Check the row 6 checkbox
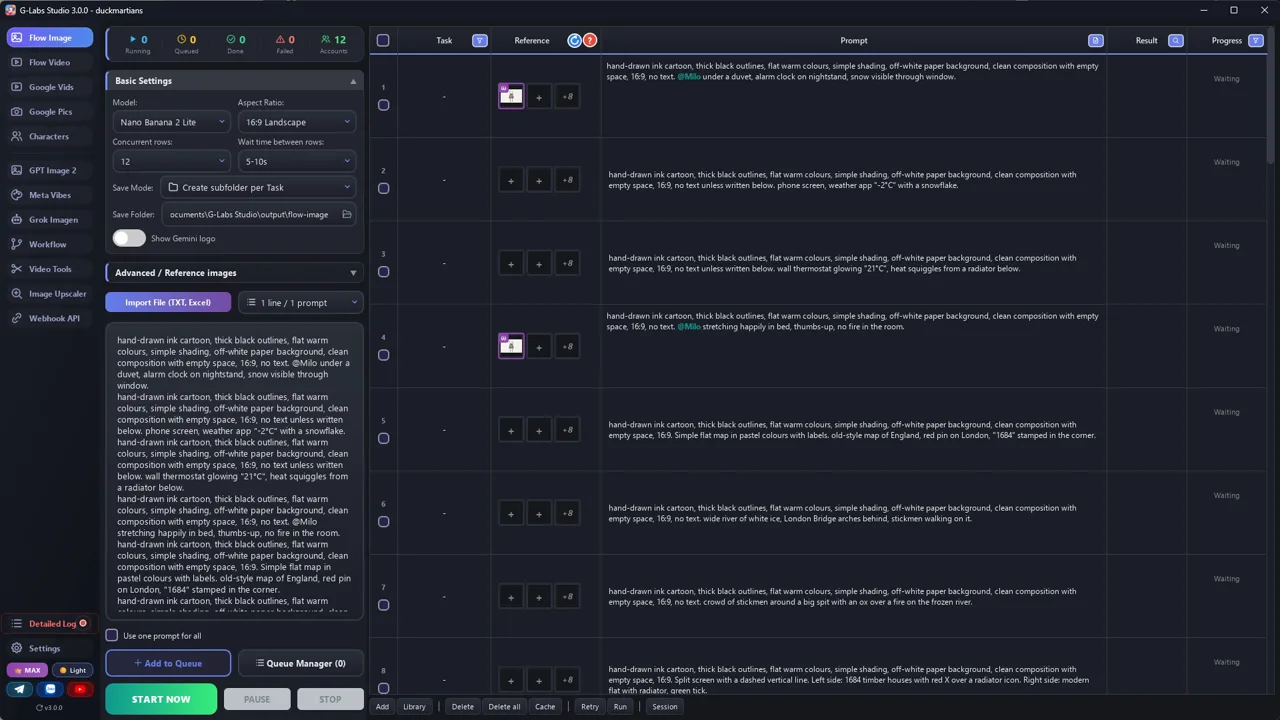 383,522
